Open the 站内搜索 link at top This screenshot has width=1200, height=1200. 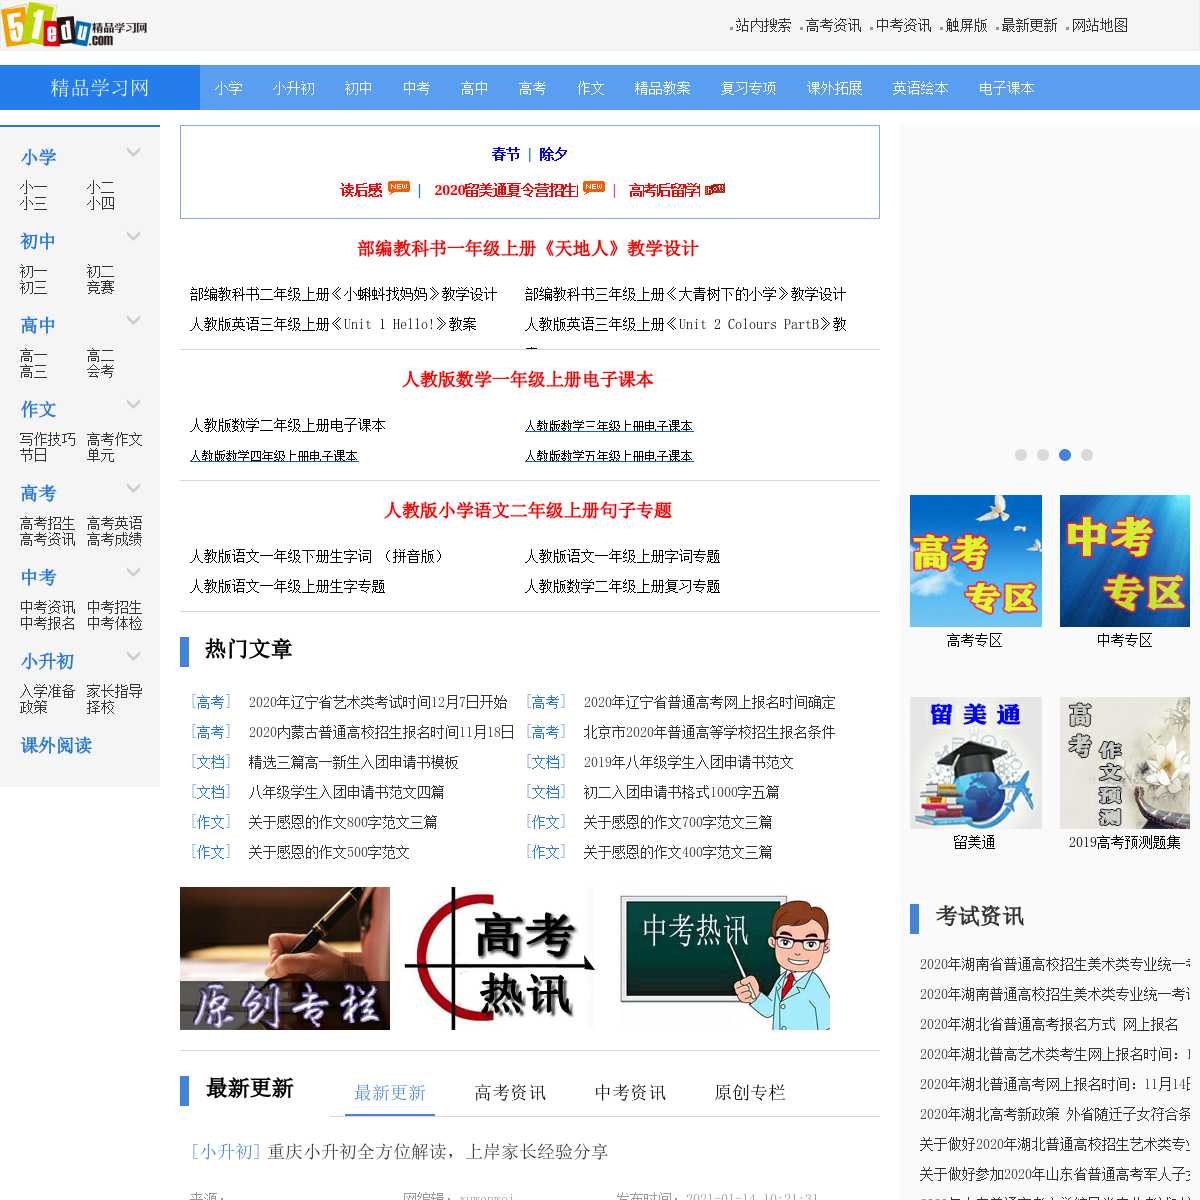[762, 26]
